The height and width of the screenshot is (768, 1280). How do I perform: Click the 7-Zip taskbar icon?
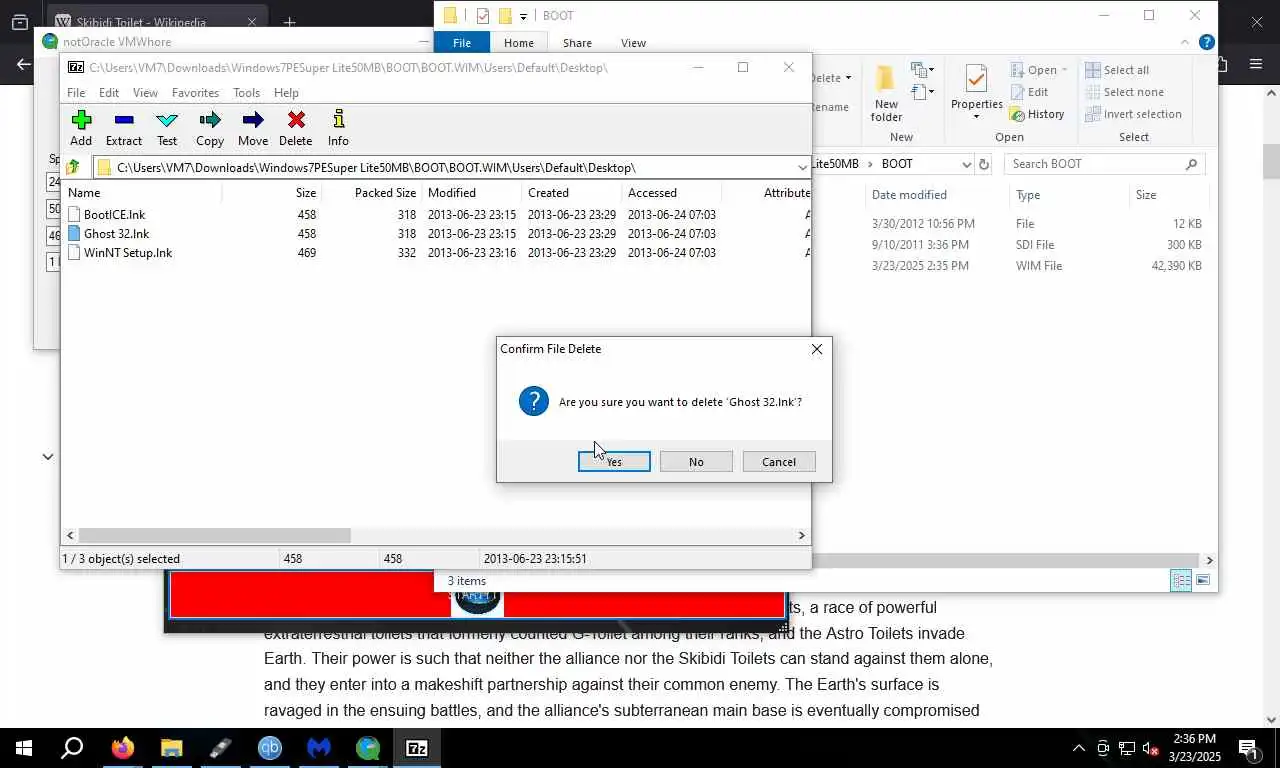click(417, 748)
